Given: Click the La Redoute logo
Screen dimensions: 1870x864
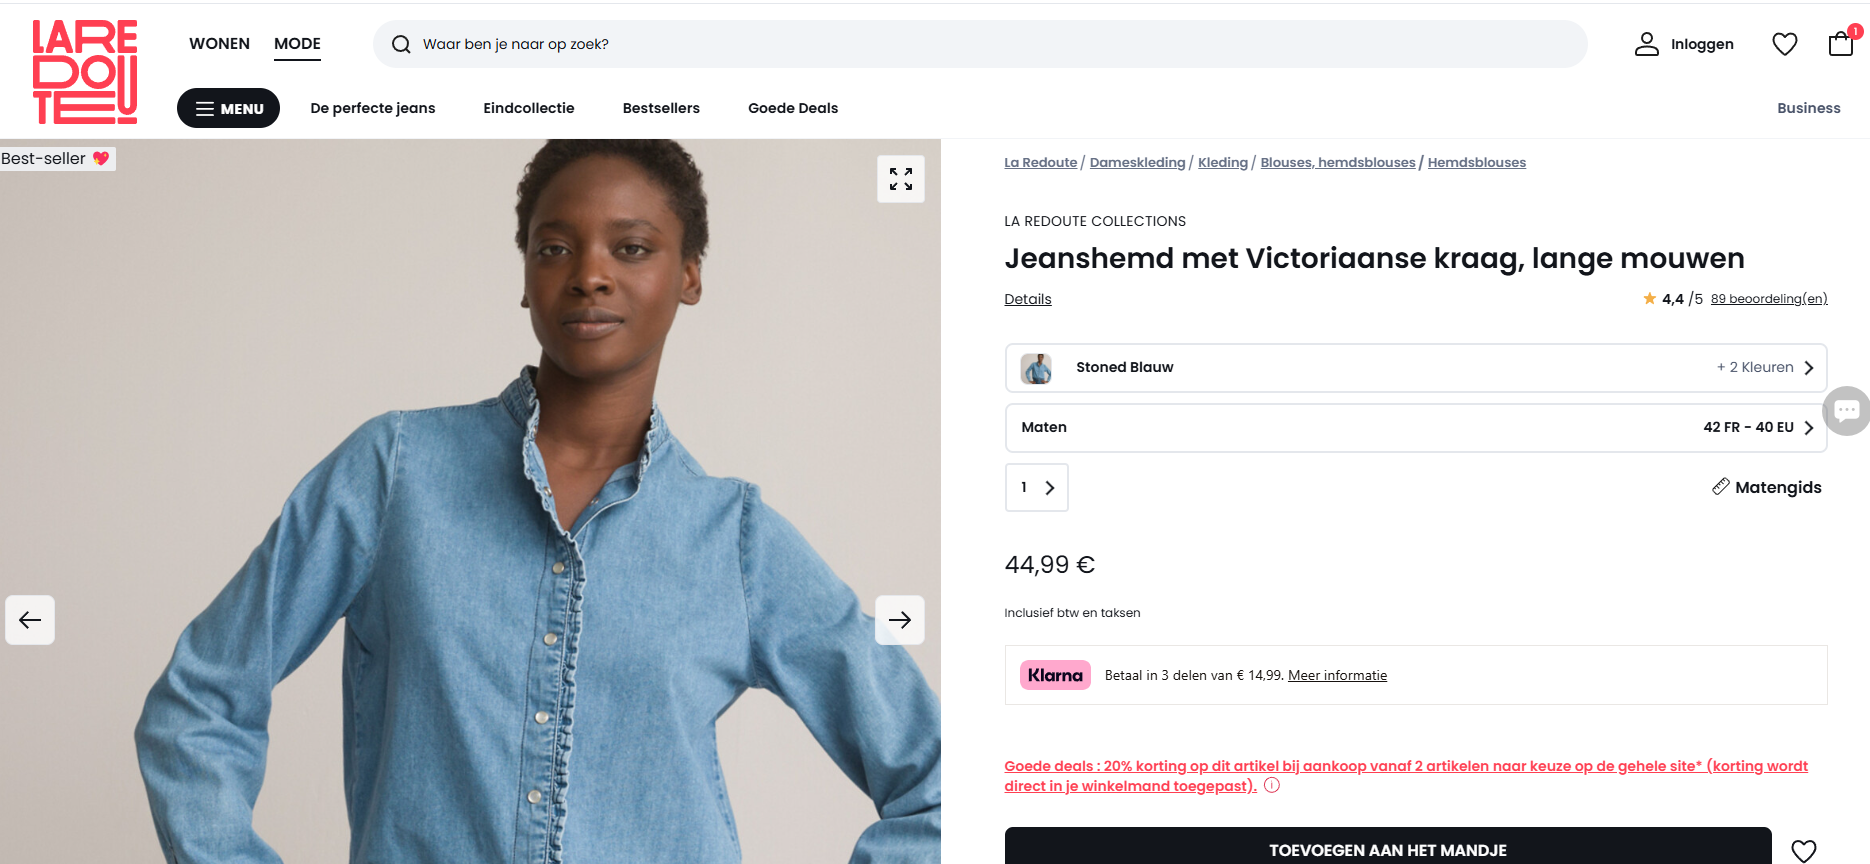Looking at the screenshot, I should 85,71.
